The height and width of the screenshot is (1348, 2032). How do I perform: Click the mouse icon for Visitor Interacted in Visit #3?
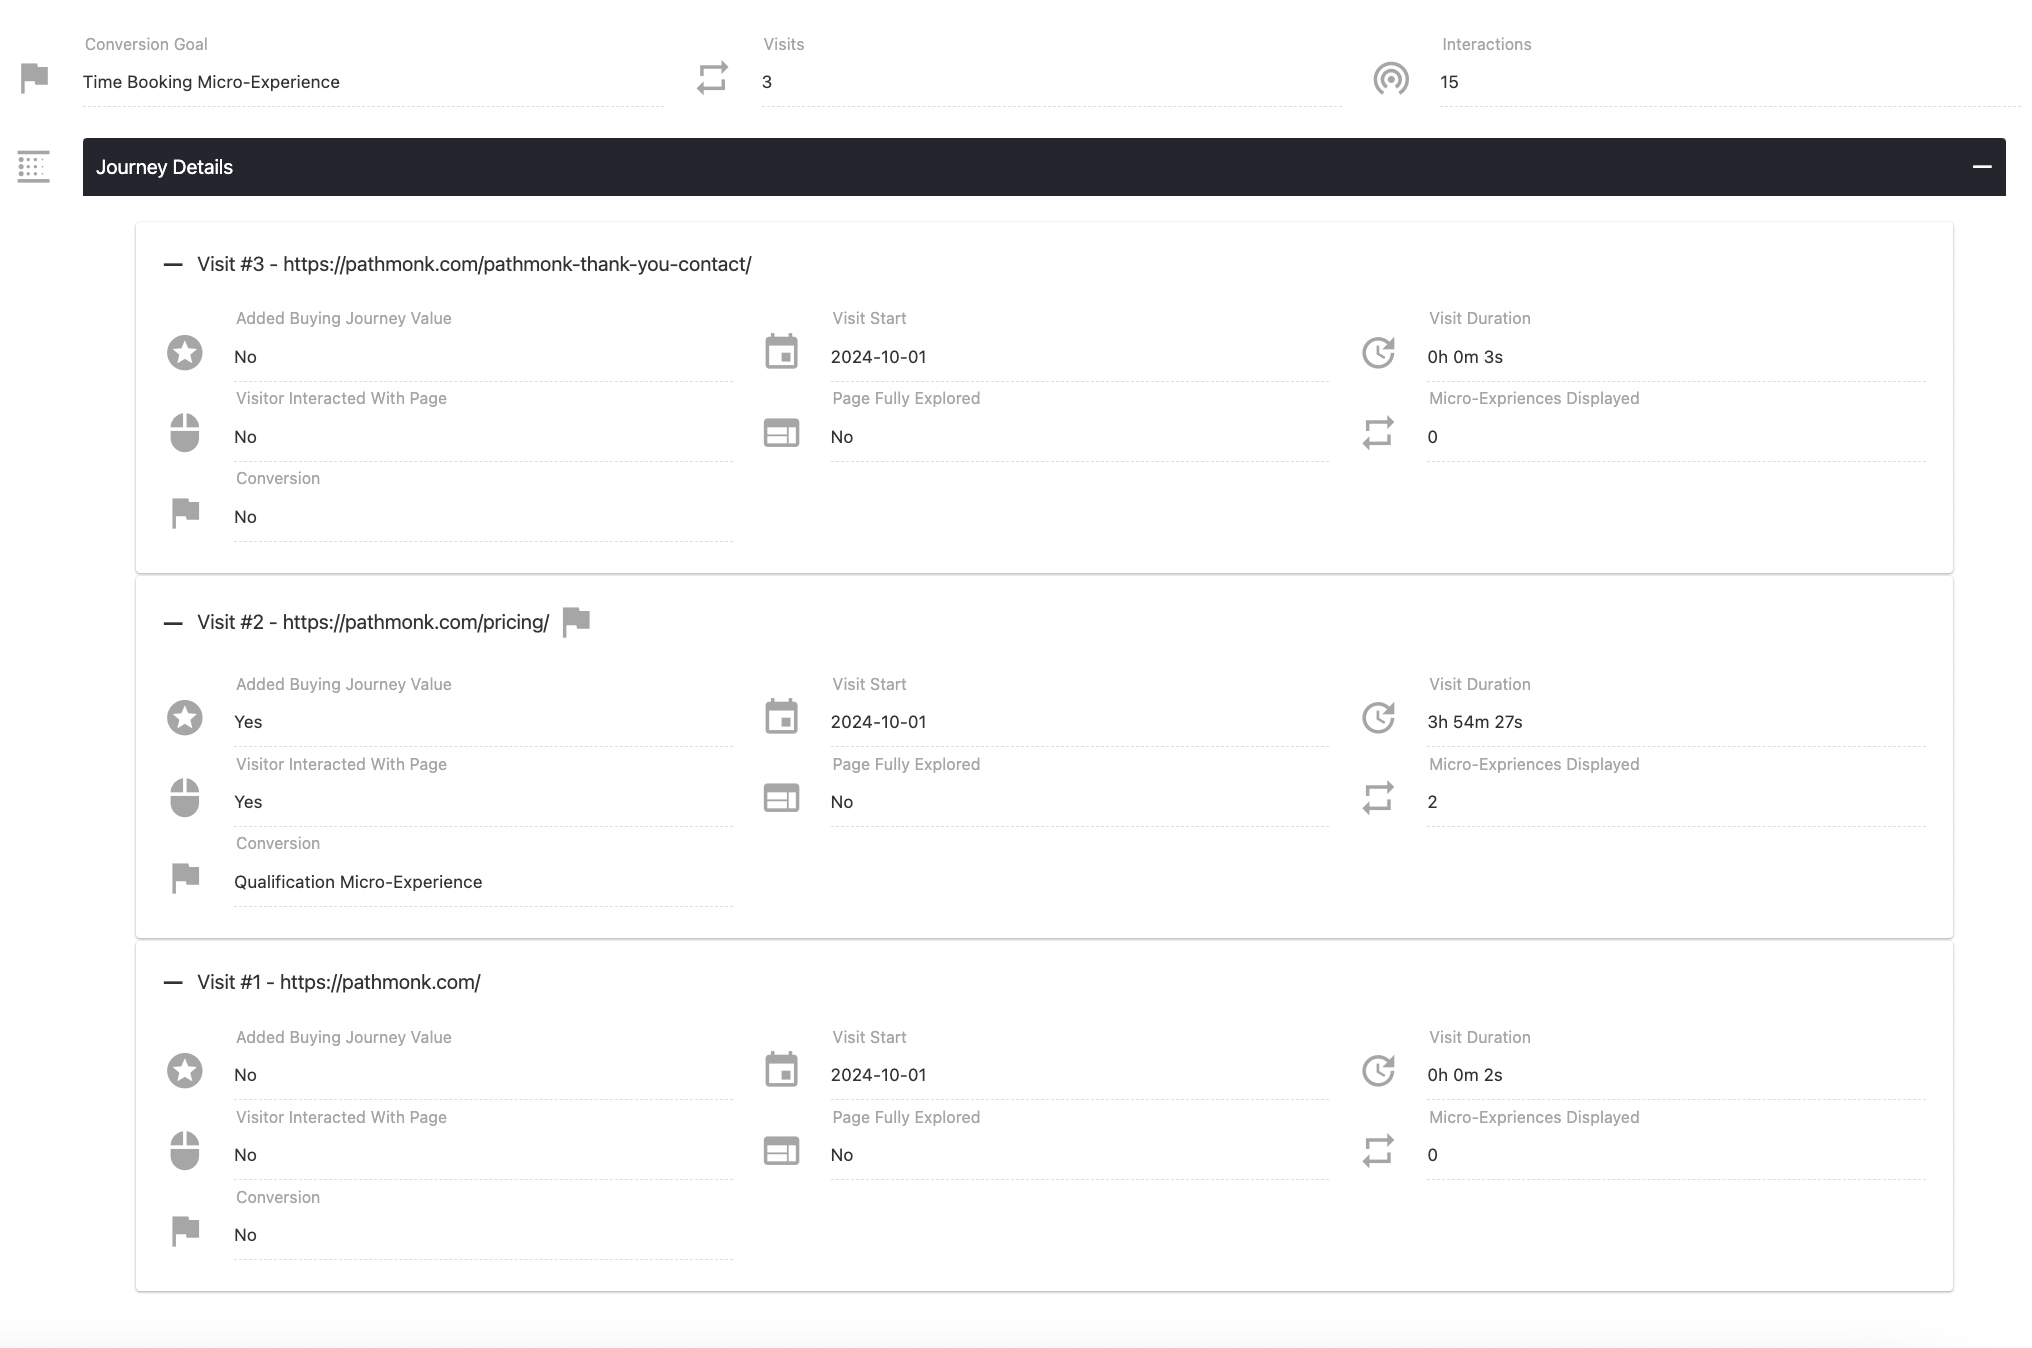[184, 432]
